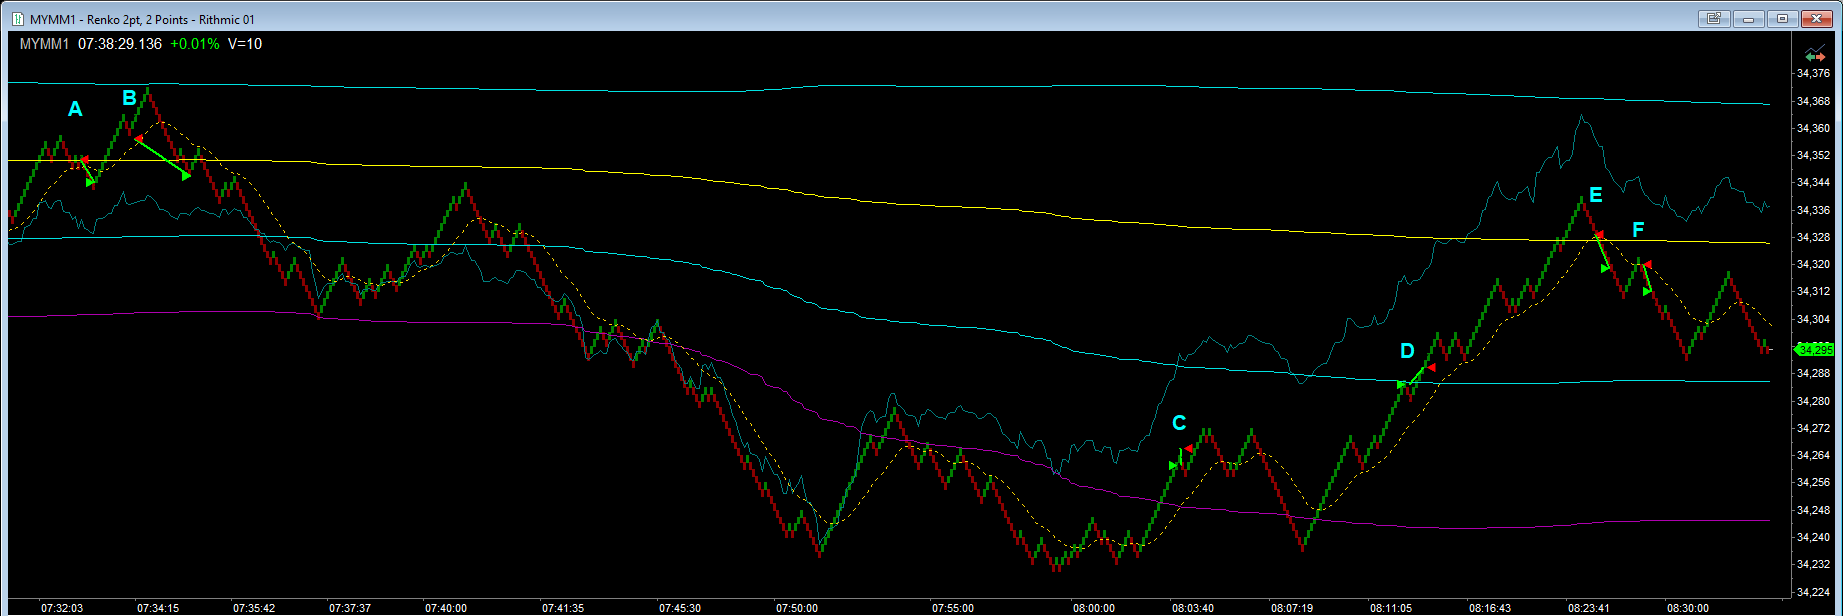Click the red entry arrow at trade A

coord(85,159)
